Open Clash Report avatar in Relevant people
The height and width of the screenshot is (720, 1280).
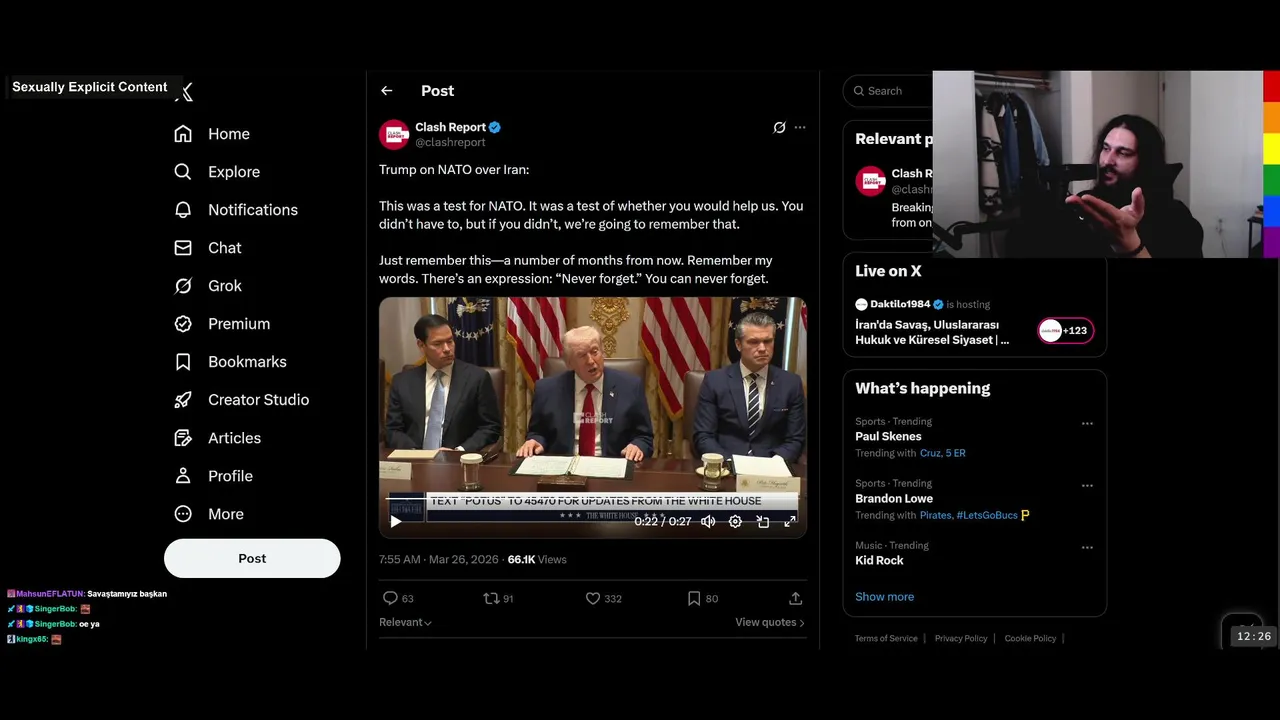point(870,181)
